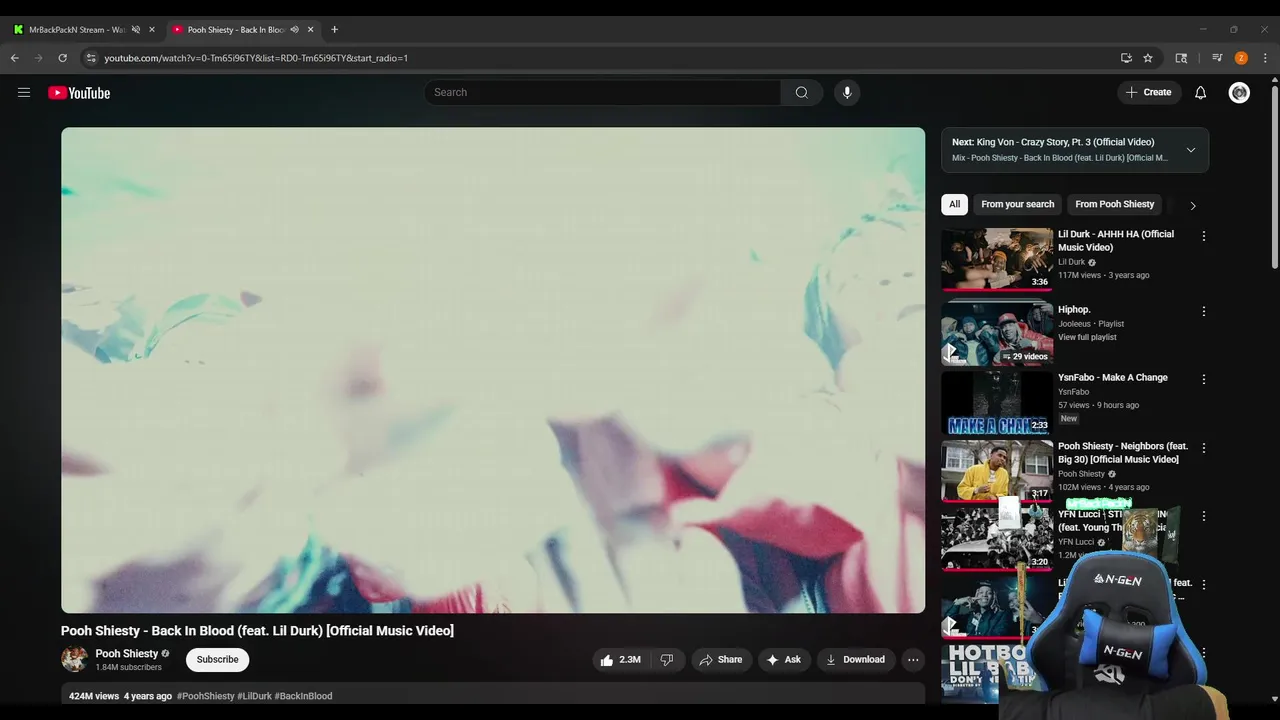Open the tab search side panel icon
Image resolution: width=1280 pixels, height=720 pixels.
click(x=1181, y=58)
